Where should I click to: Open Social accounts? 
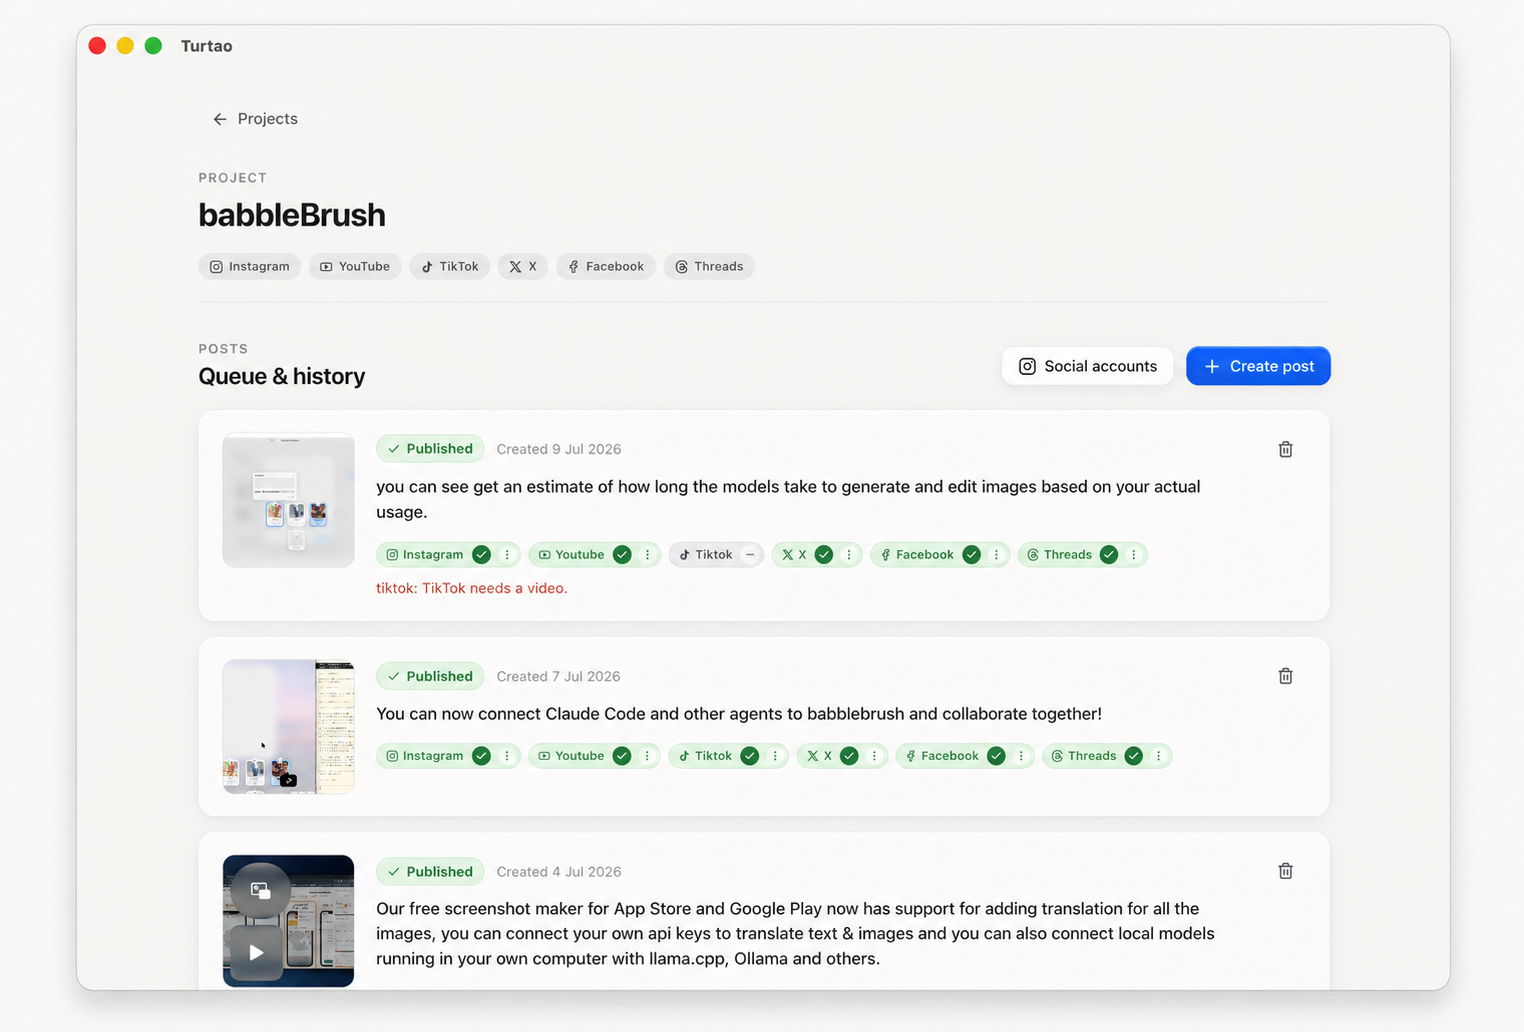click(x=1087, y=366)
